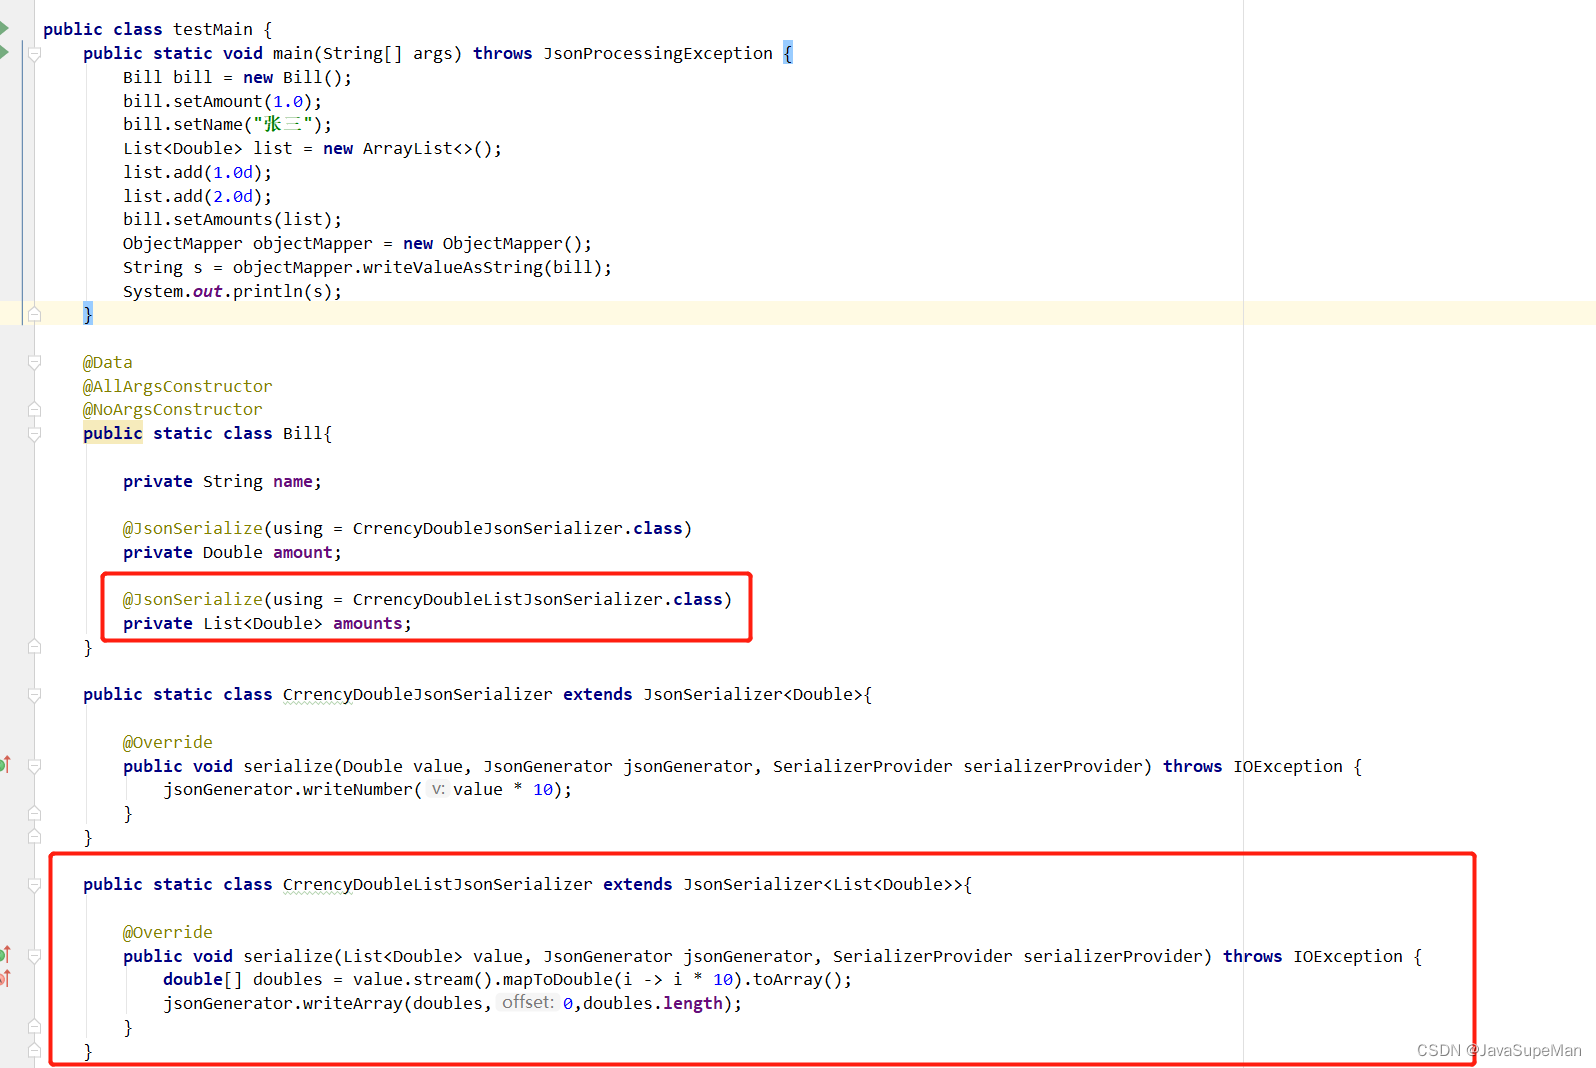Click CrrencyDoubleJsonSerializer class declaration name
The height and width of the screenshot is (1068, 1596).
coord(418,694)
